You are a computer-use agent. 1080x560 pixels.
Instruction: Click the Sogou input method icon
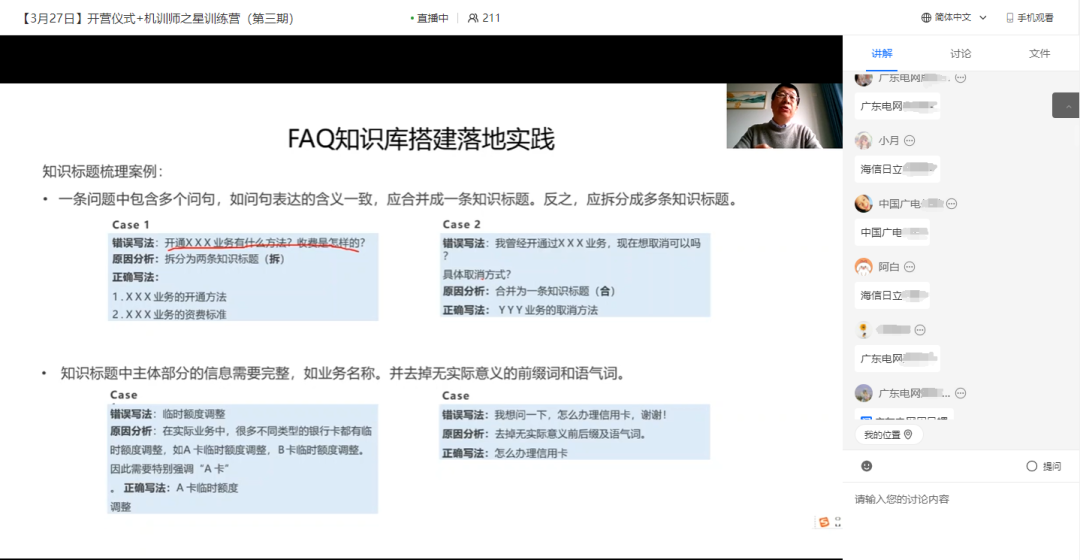pyautogui.click(x=824, y=522)
